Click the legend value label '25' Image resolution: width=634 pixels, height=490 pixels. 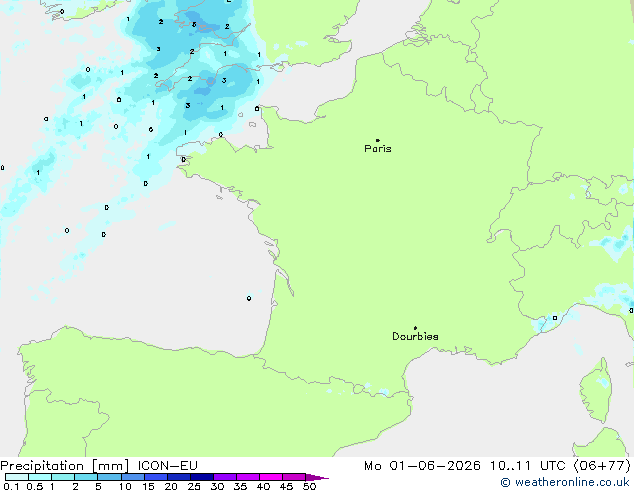pos(194,486)
